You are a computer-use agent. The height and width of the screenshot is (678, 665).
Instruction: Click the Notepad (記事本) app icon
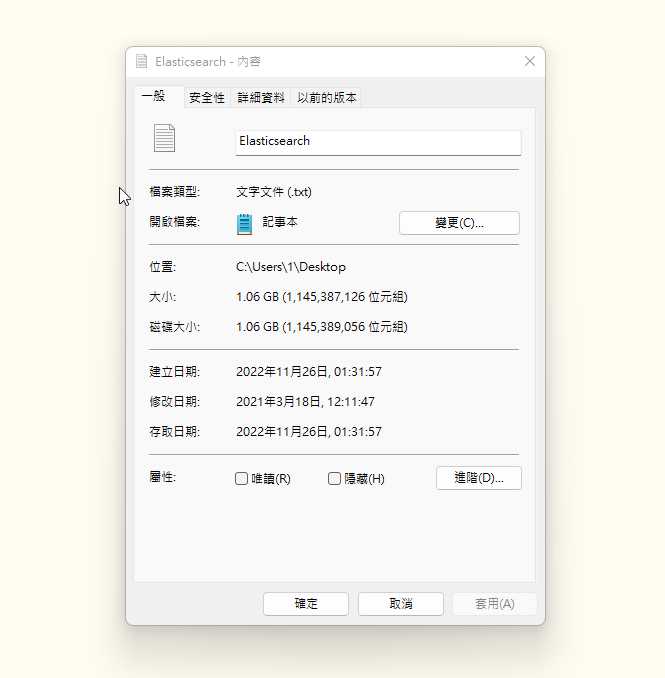(244, 224)
